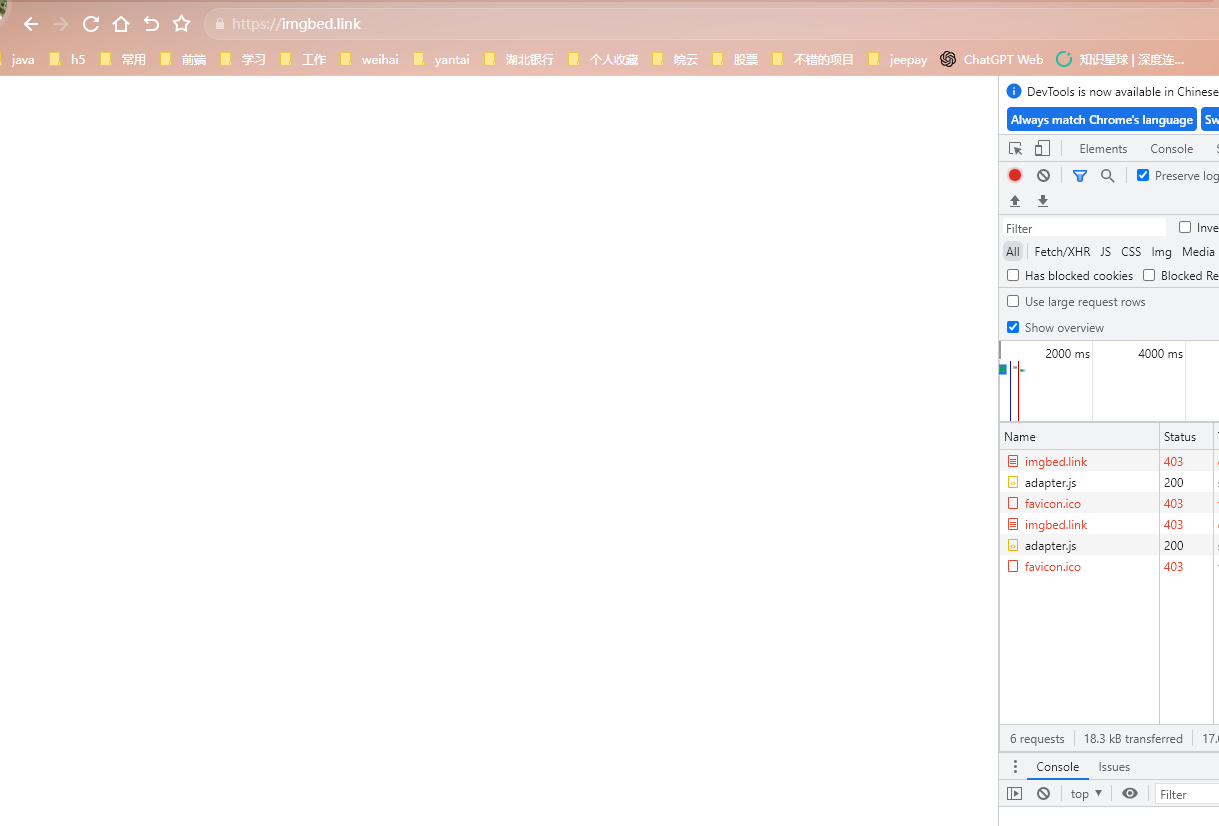Open the drawer three-dot menu icon
1219x826 pixels.
1015,767
